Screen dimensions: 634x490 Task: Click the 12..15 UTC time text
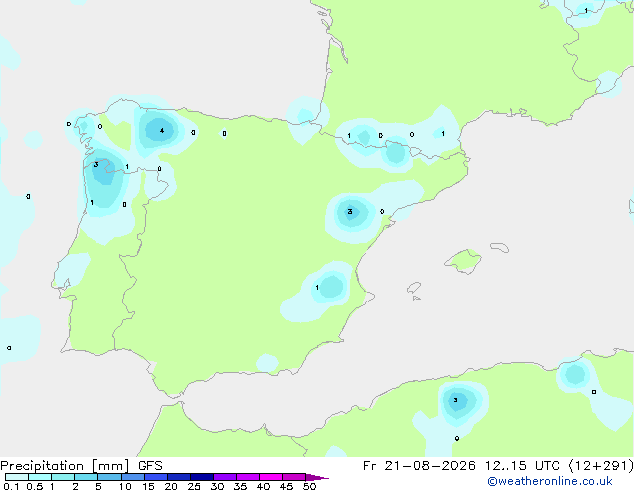(x=522, y=466)
